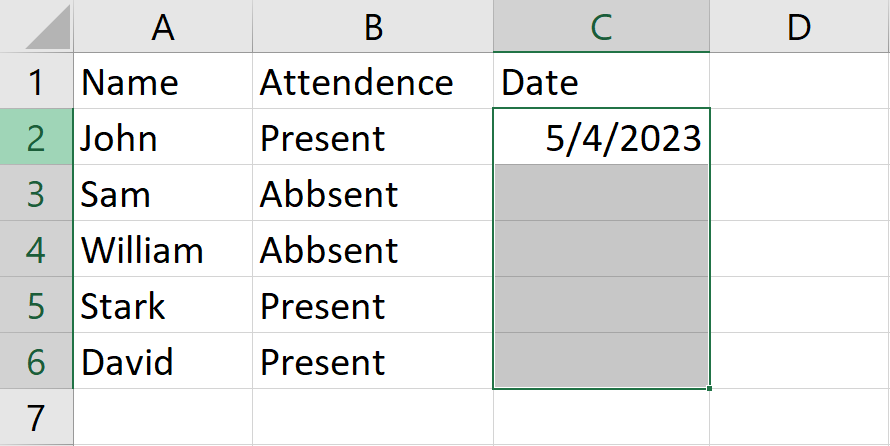Select column B header
The height and width of the screenshot is (446, 890).
pyautogui.click(x=373, y=26)
